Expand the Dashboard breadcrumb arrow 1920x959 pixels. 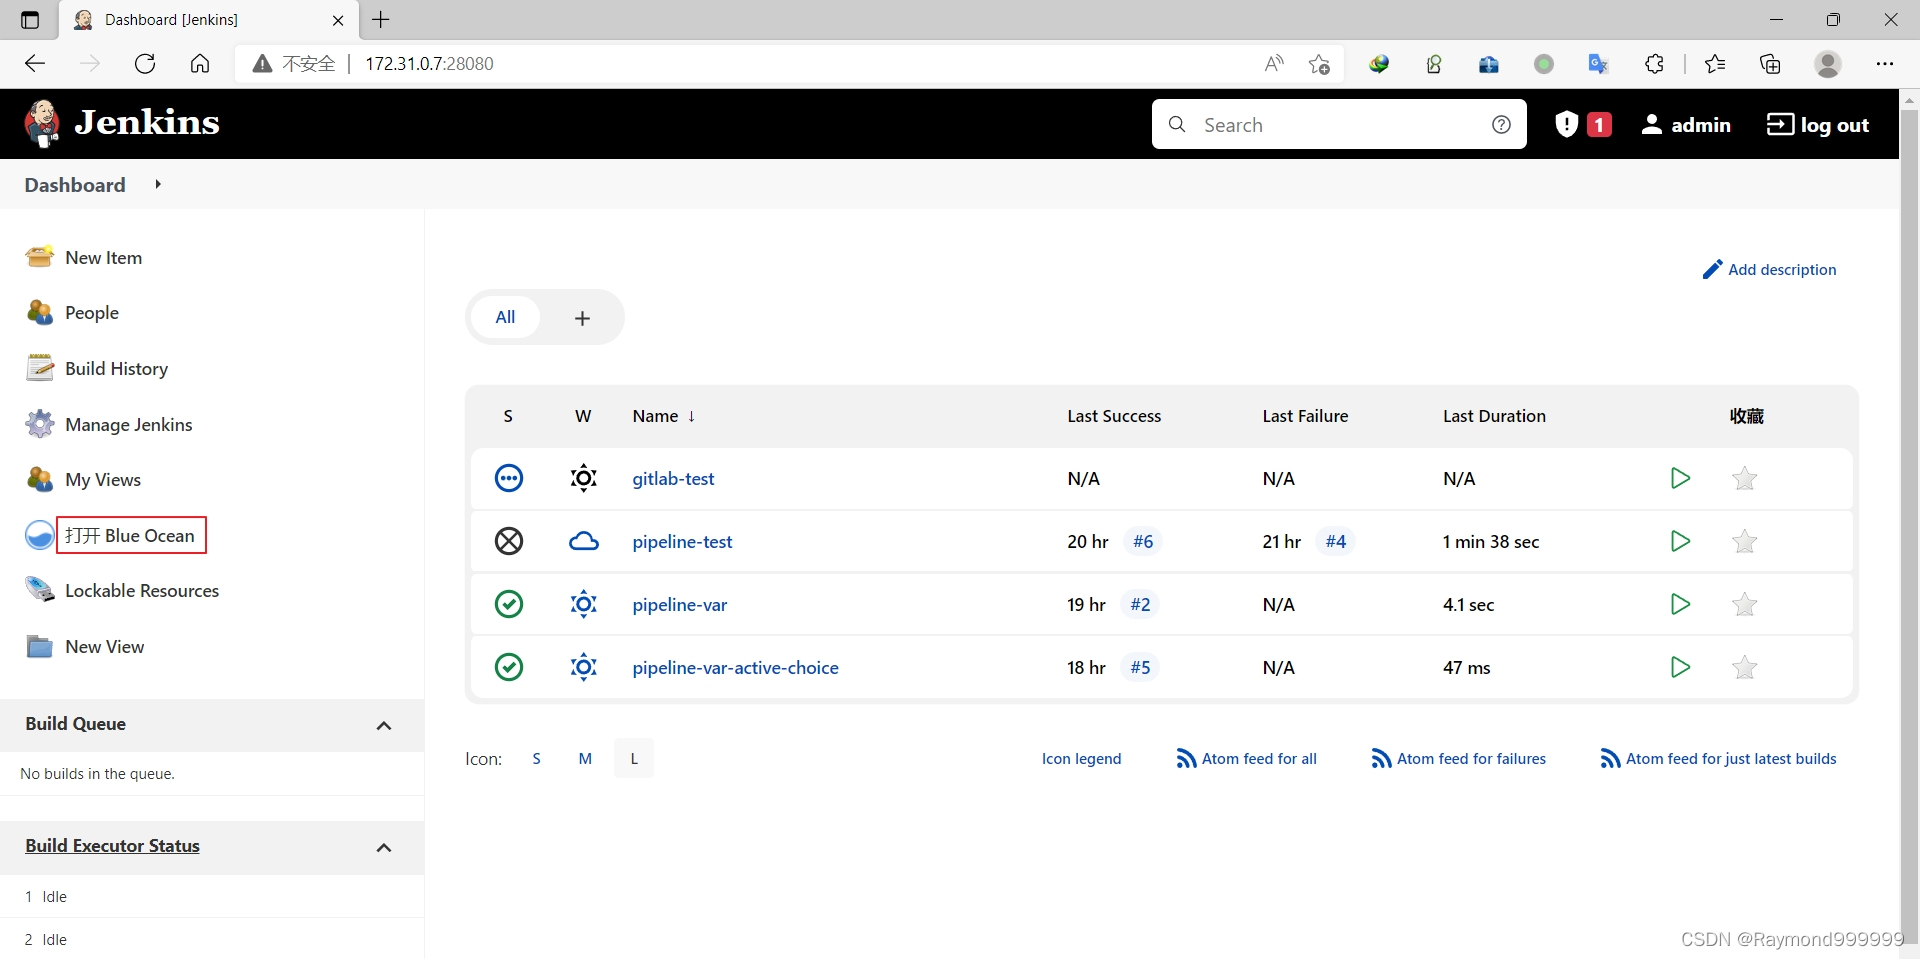[158, 184]
